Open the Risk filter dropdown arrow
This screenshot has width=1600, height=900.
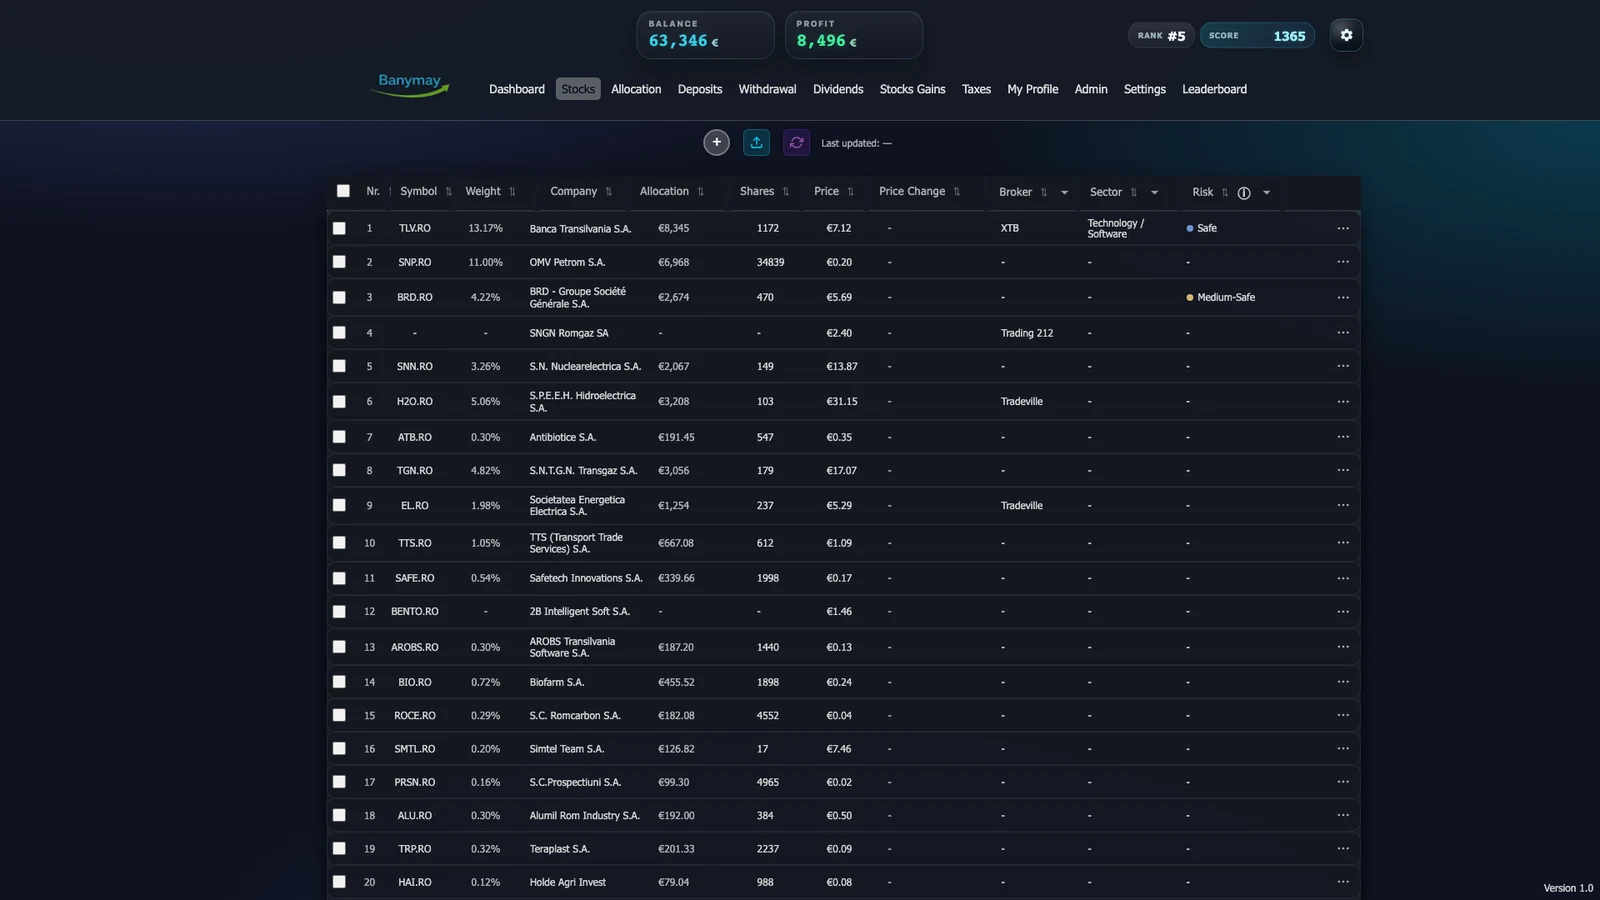point(1266,193)
